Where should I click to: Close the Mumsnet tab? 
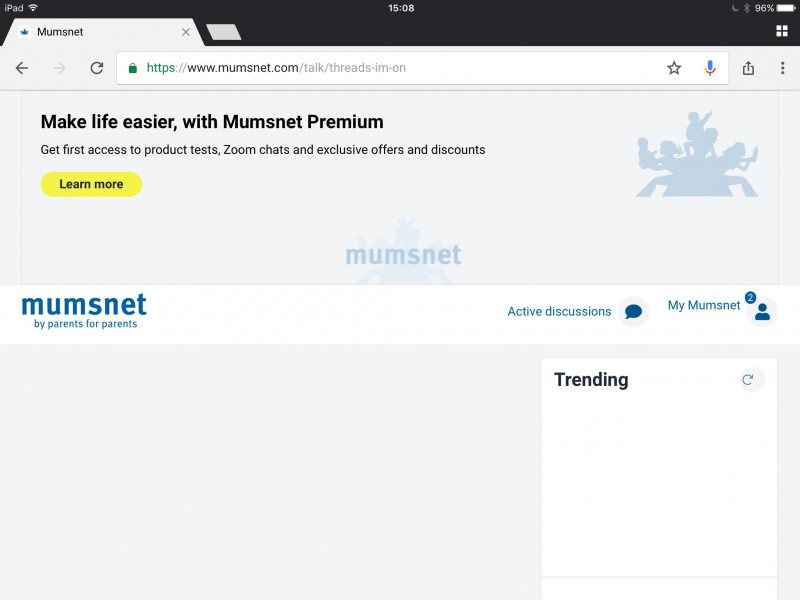pos(185,32)
